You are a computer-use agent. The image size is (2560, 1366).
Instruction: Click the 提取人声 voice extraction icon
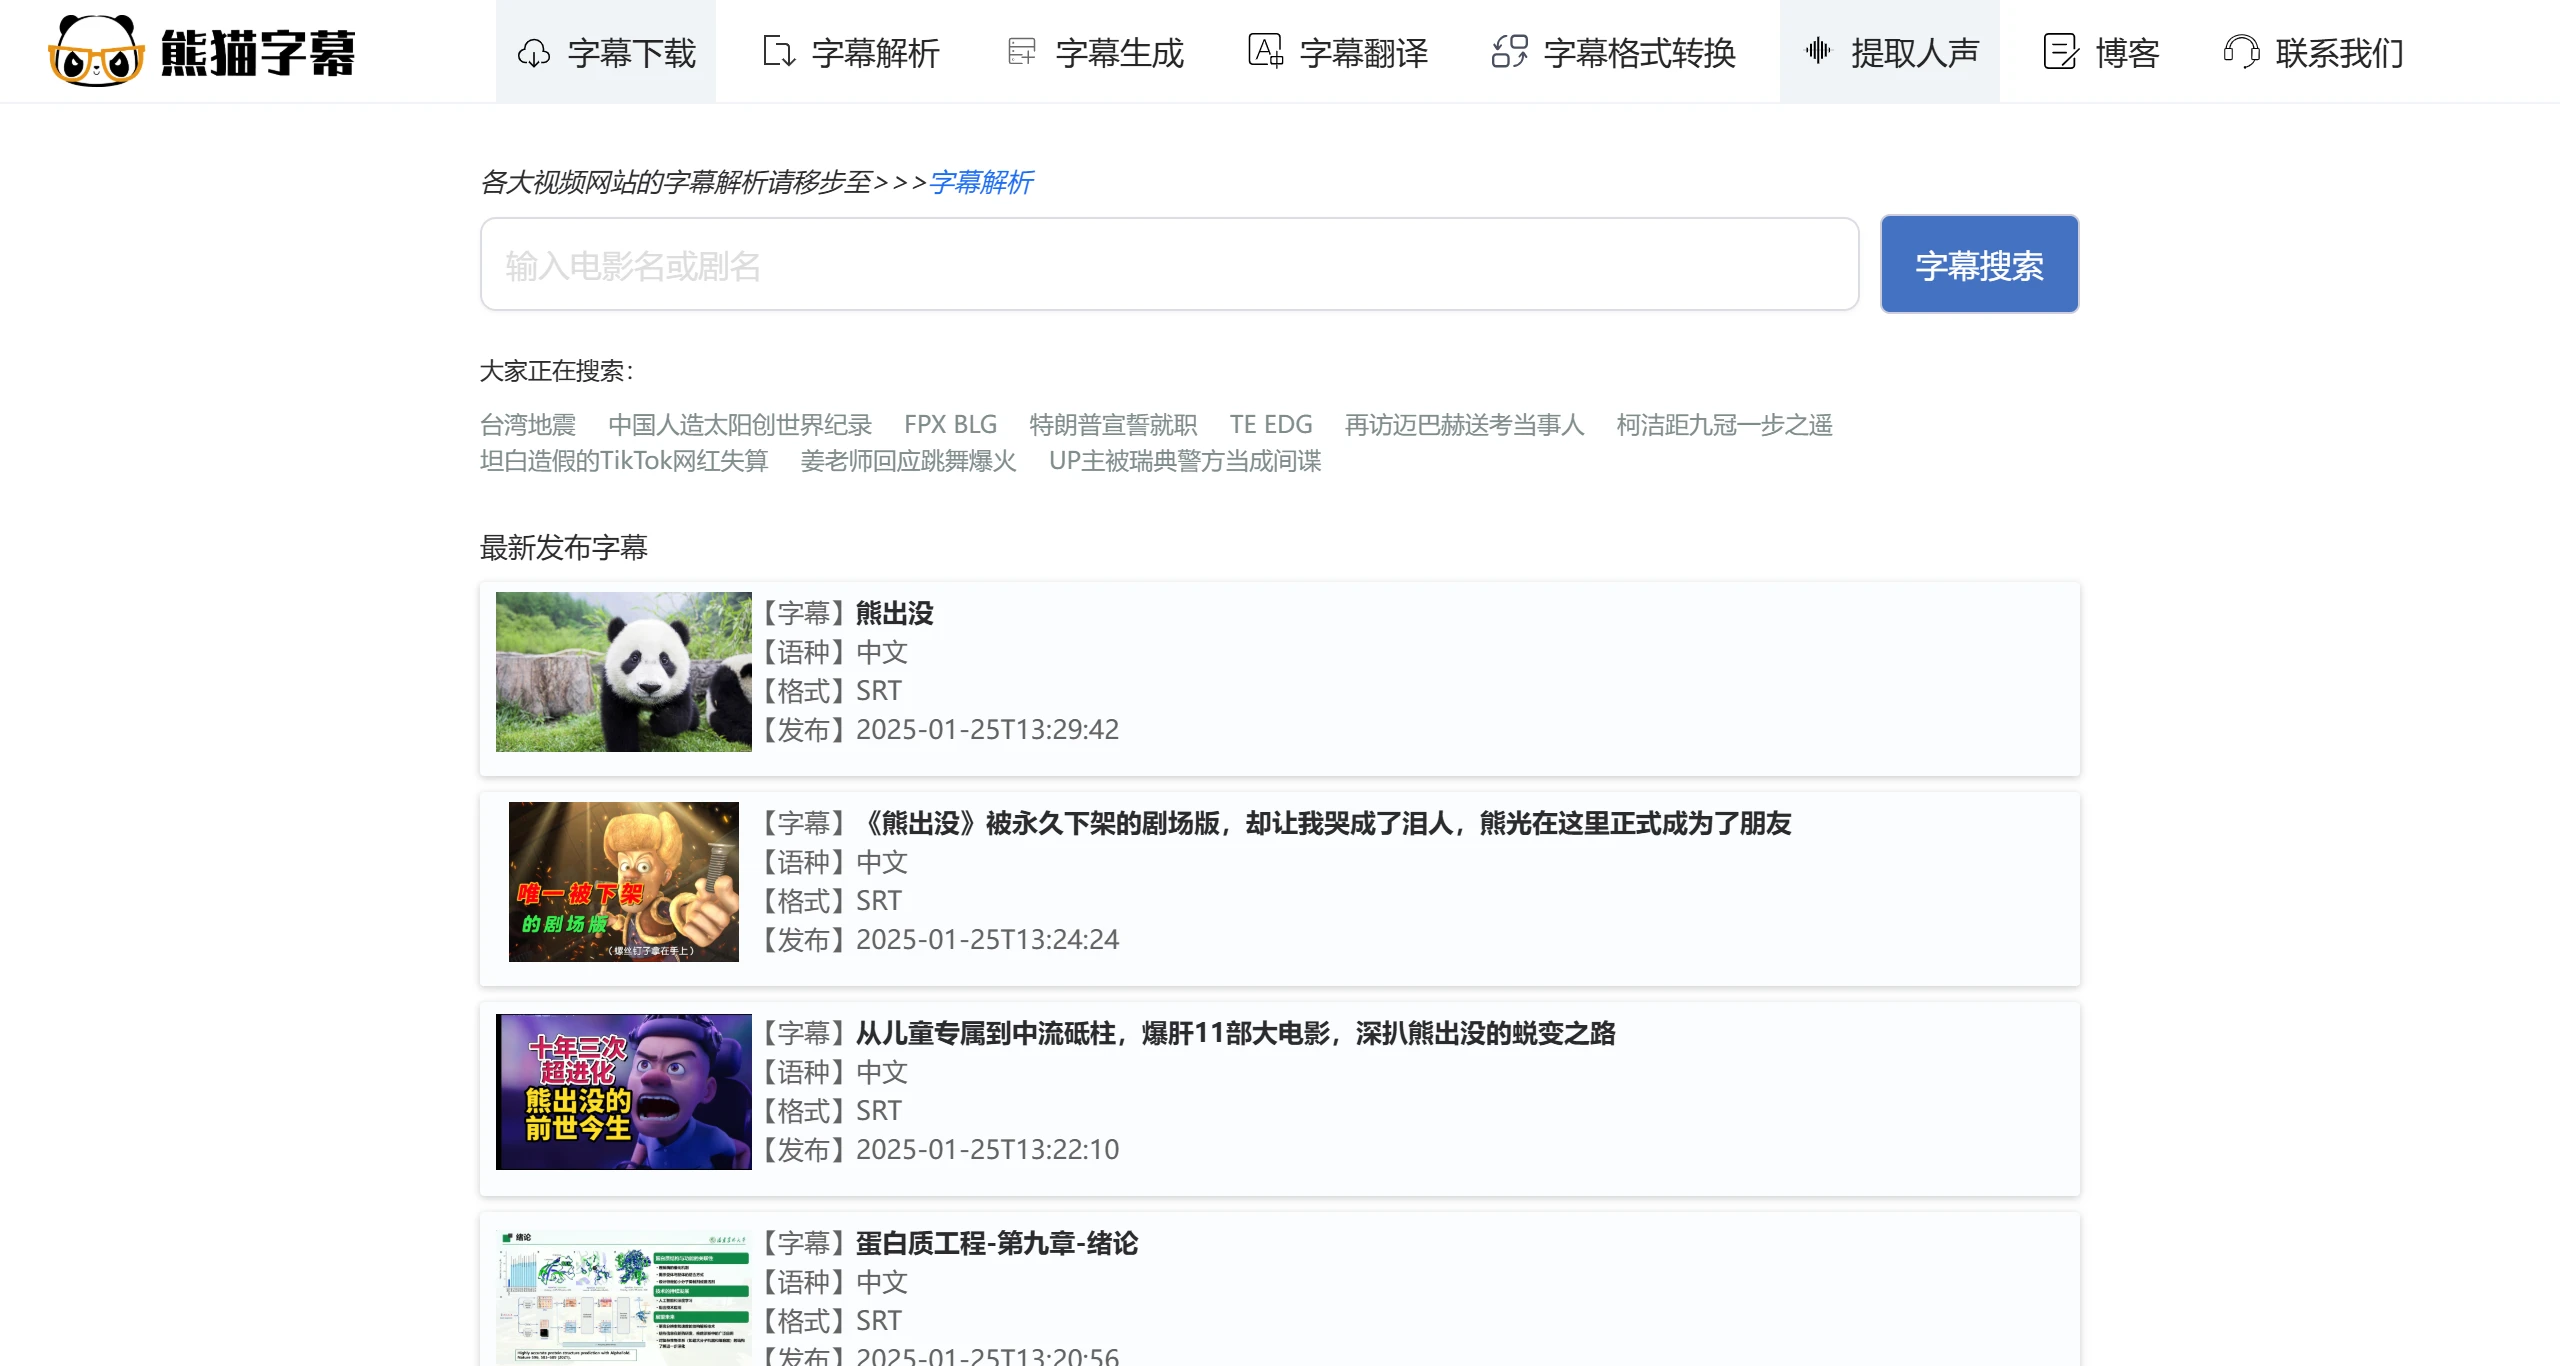(x=1817, y=53)
